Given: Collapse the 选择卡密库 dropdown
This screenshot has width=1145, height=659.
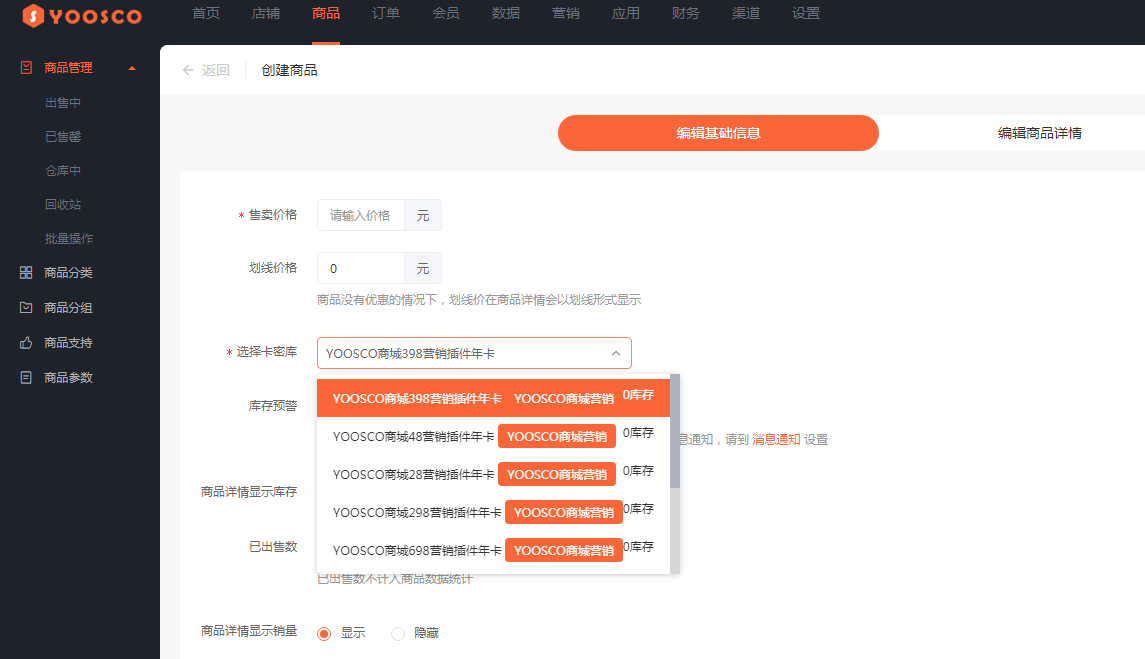Looking at the screenshot, I should click(x=616, y=354).
